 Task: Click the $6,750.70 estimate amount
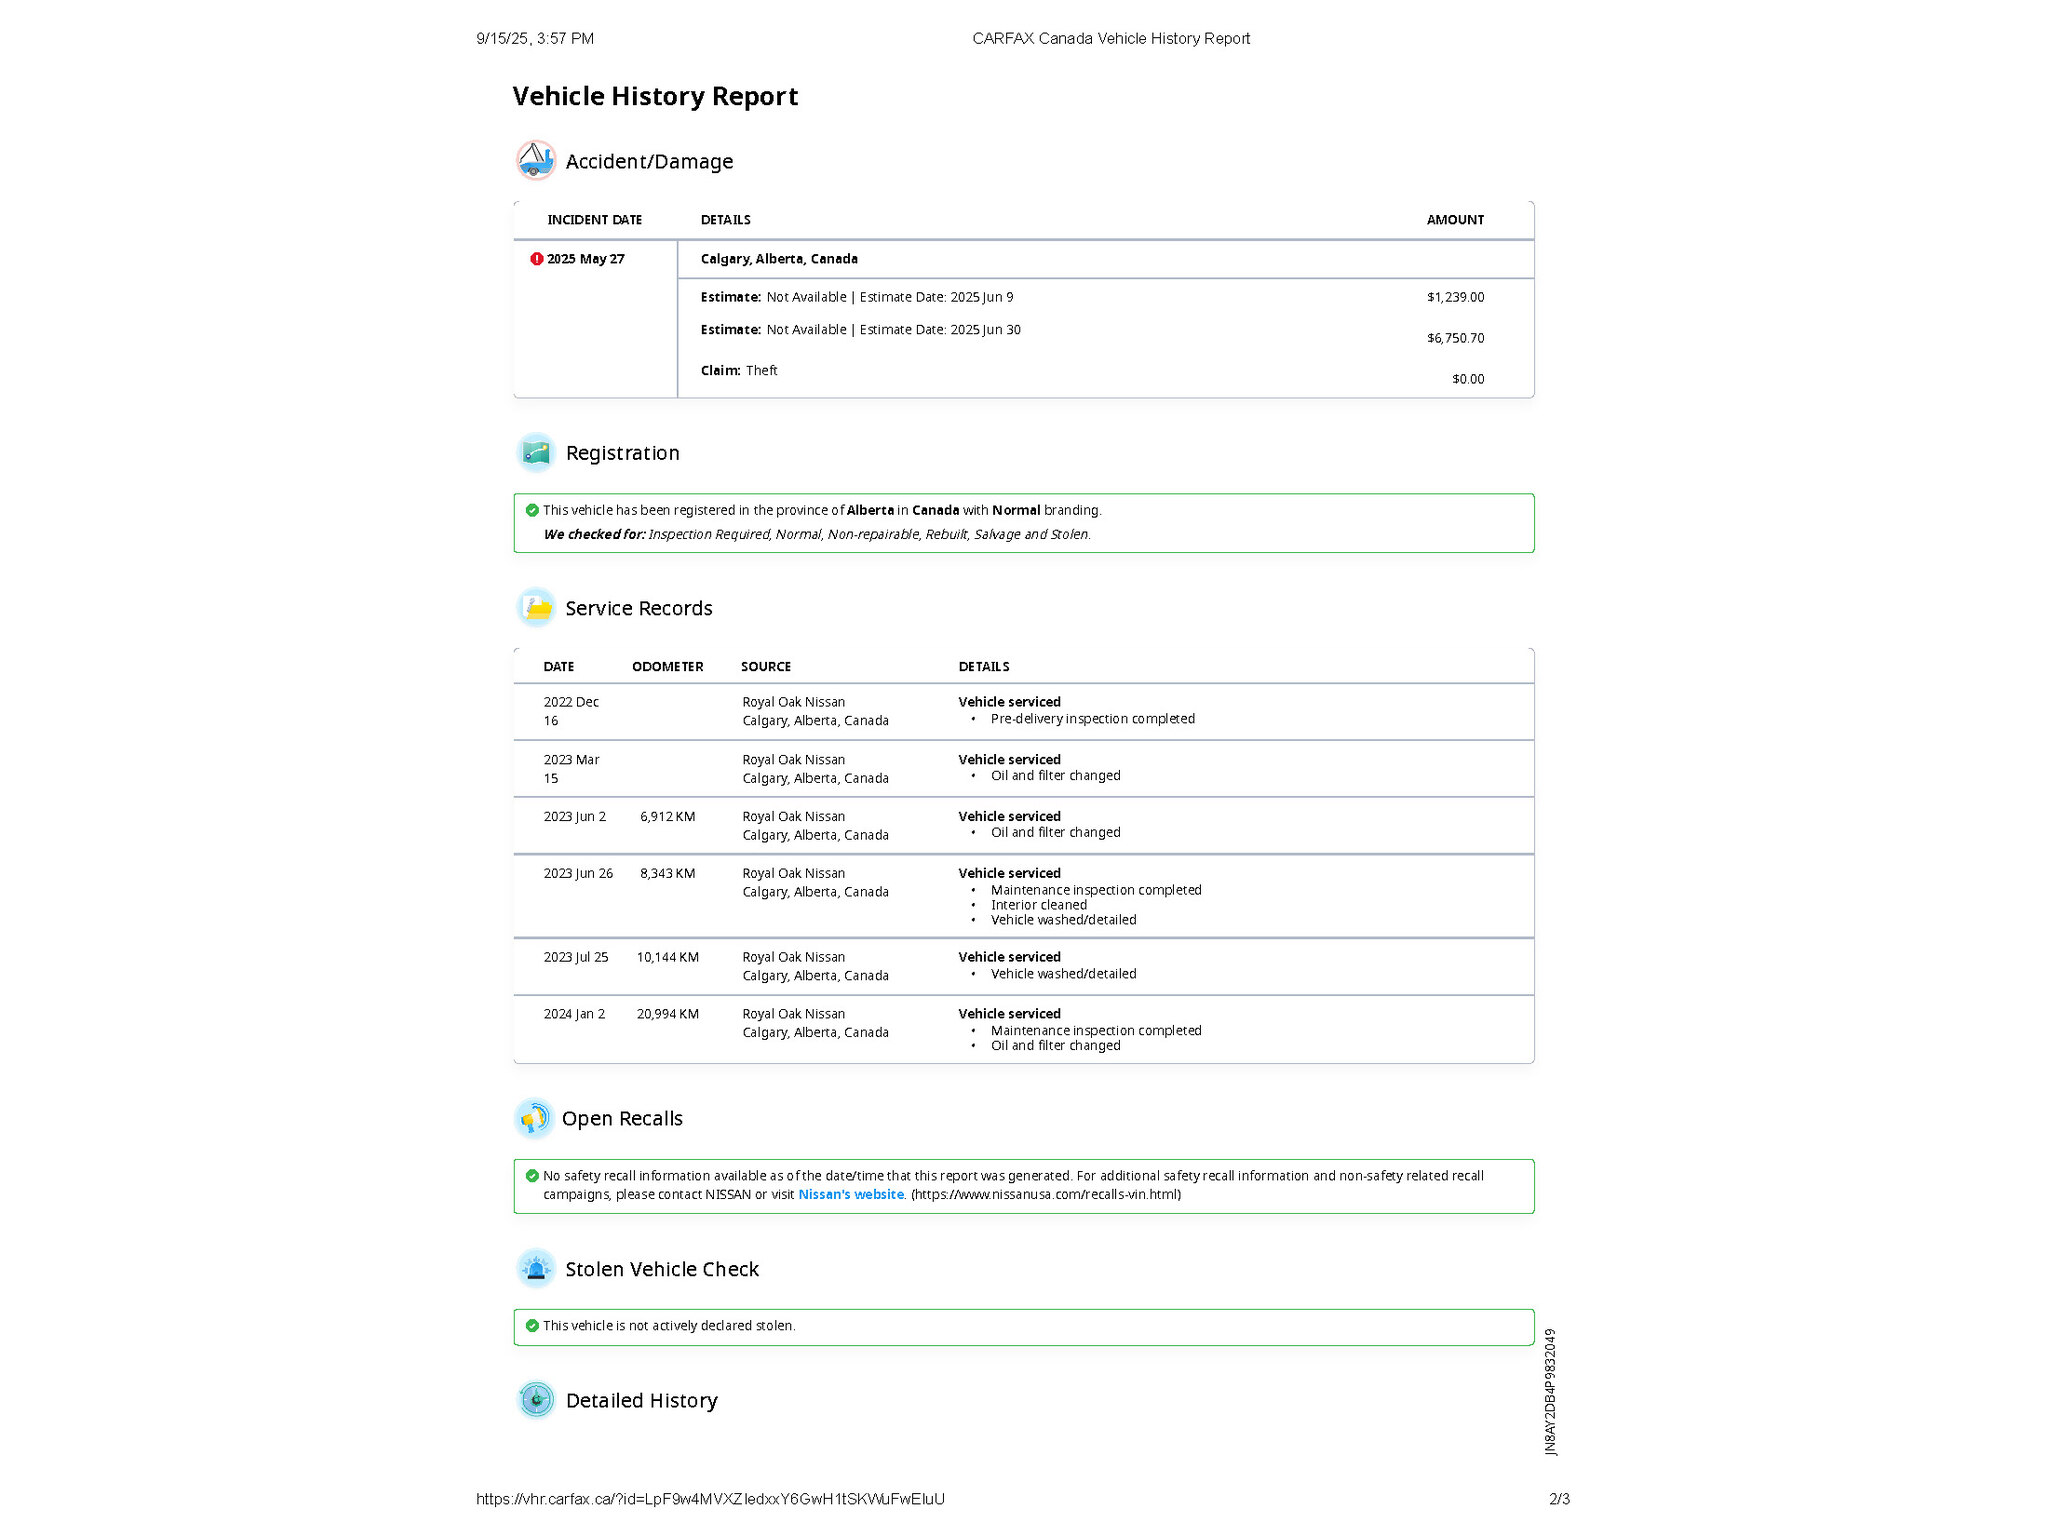click(x=1455, y=338)
